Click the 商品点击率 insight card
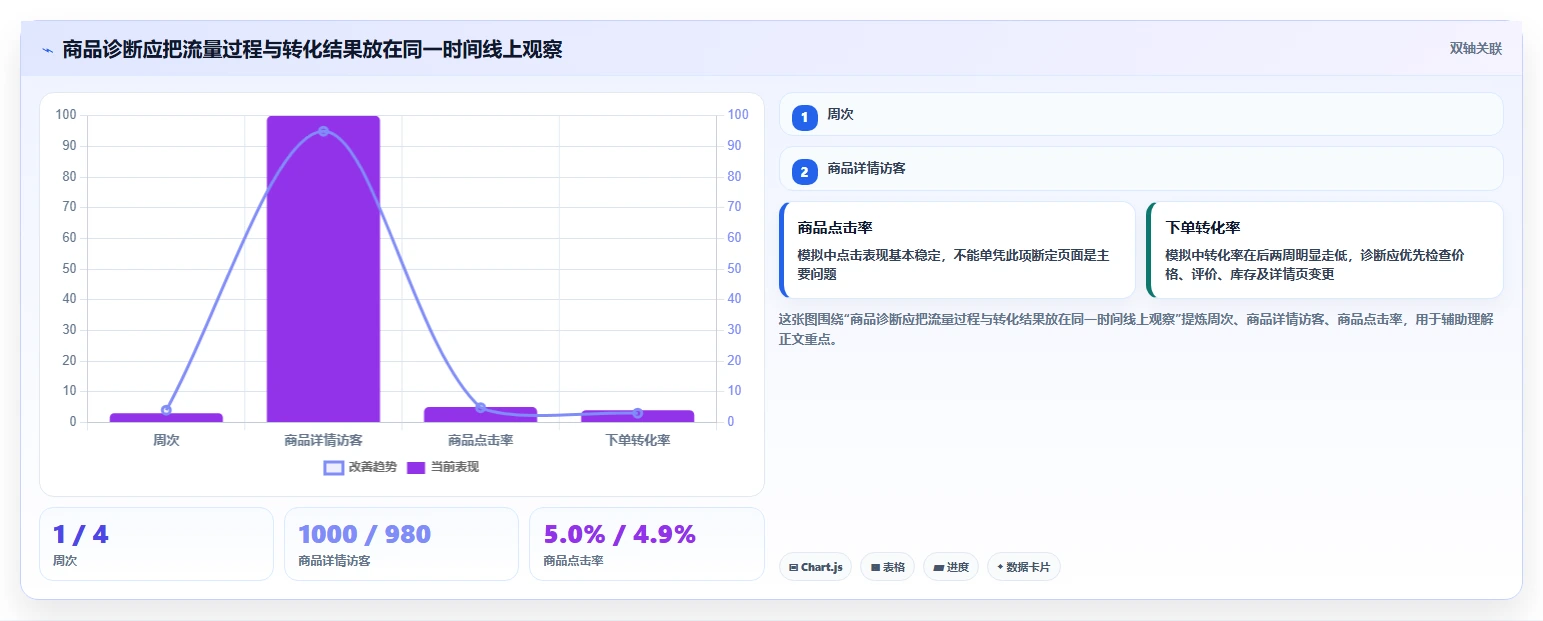 coord(957,250)
